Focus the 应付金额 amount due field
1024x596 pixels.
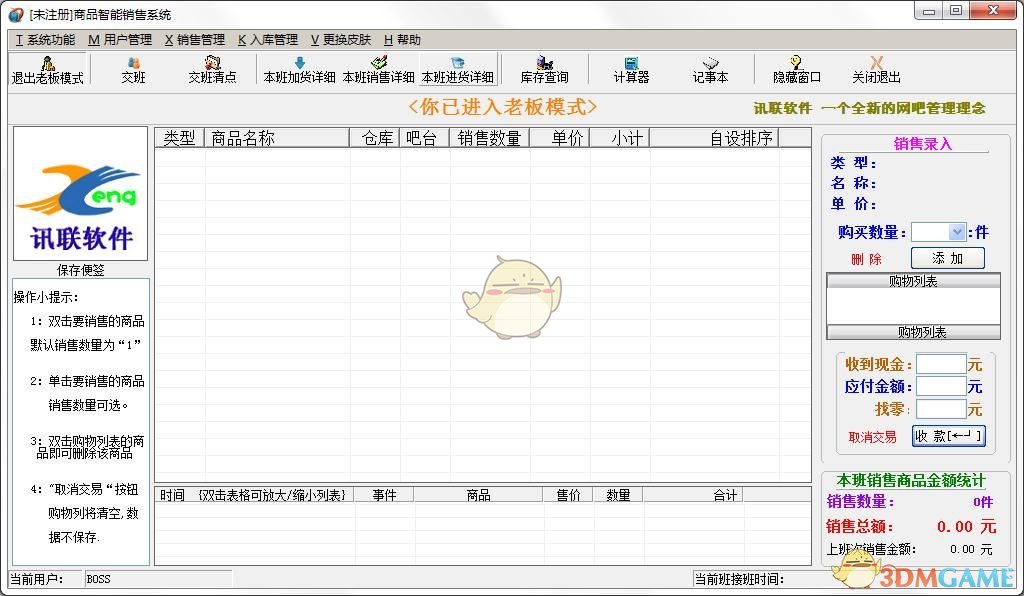pyautogui.click(x=940, y=386)
